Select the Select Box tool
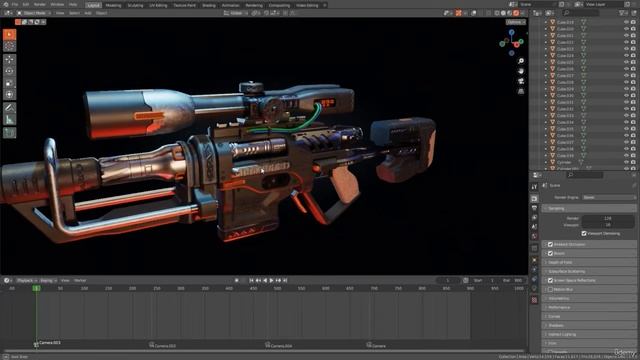This screenshot has width=640, height=360. pyautogui.click(x=9, y=34)
